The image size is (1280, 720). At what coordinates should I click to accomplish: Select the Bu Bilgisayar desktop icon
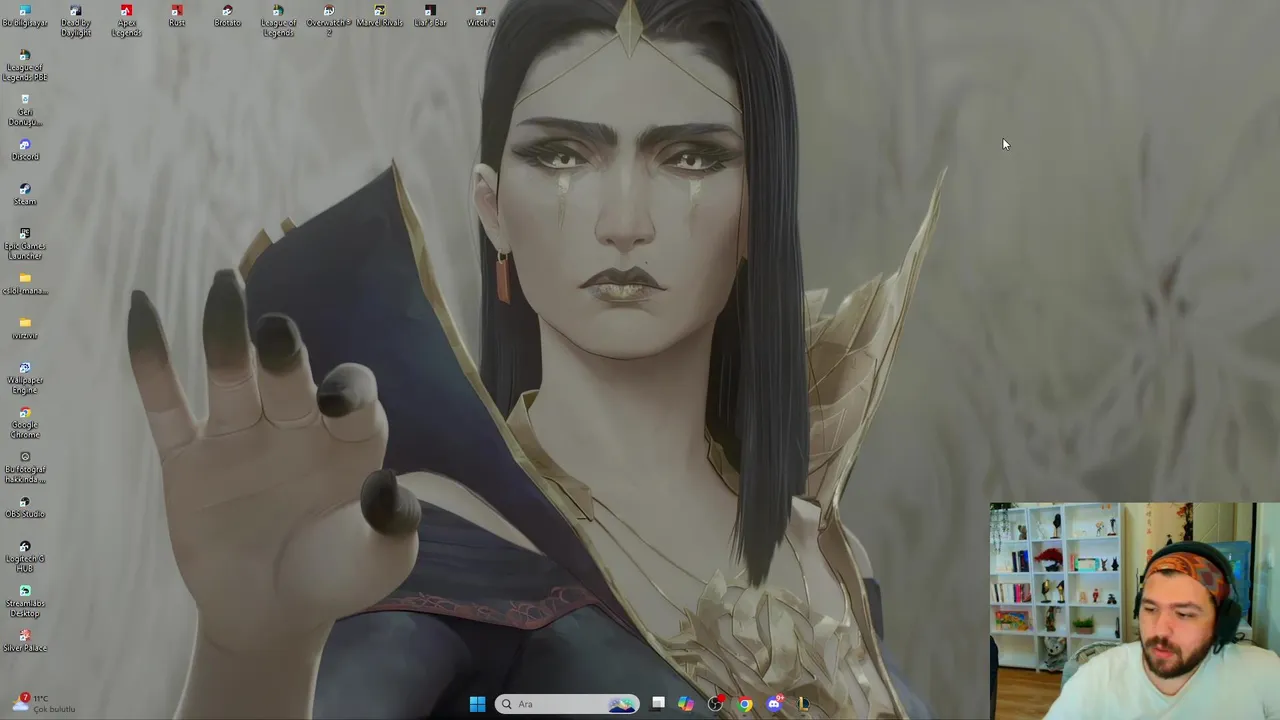[x=25, y=17]
